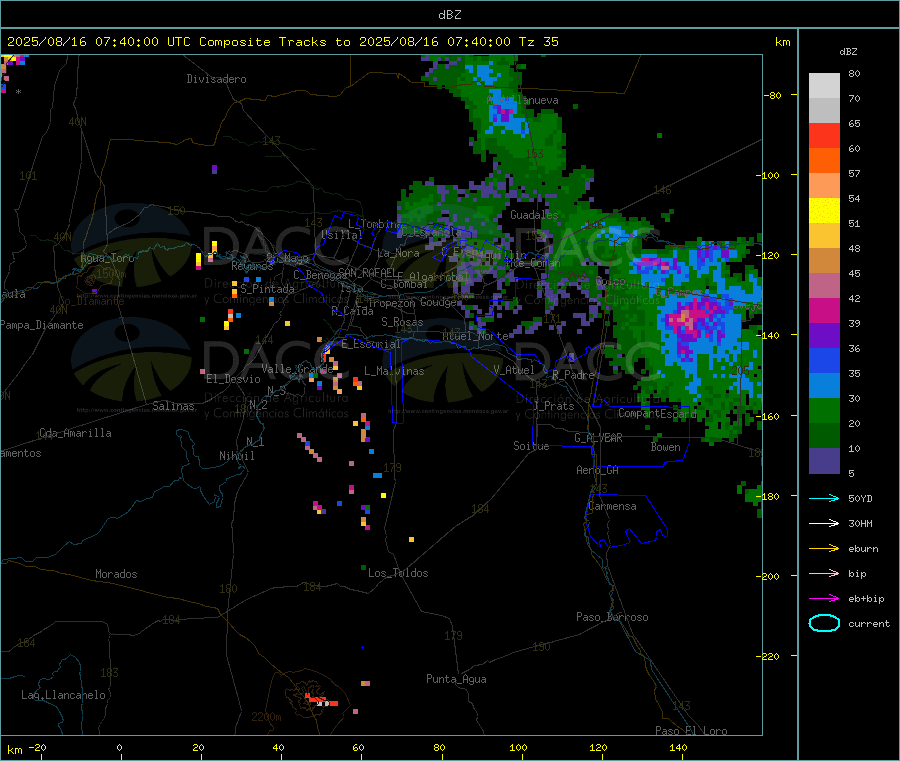Click the Los_Toldos map label
The height and width of the screenshot is (761, 900).
(398, 573)
